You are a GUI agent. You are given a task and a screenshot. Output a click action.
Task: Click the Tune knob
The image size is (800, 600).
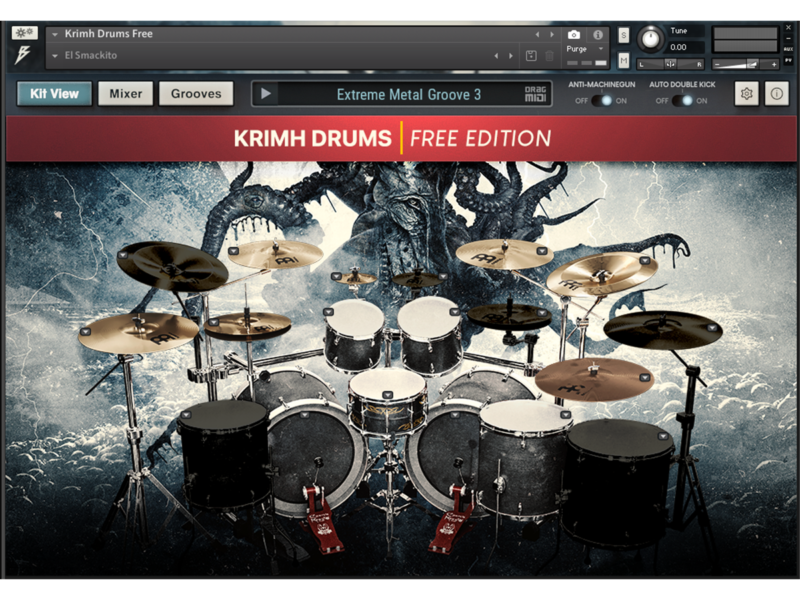point(651,38)
